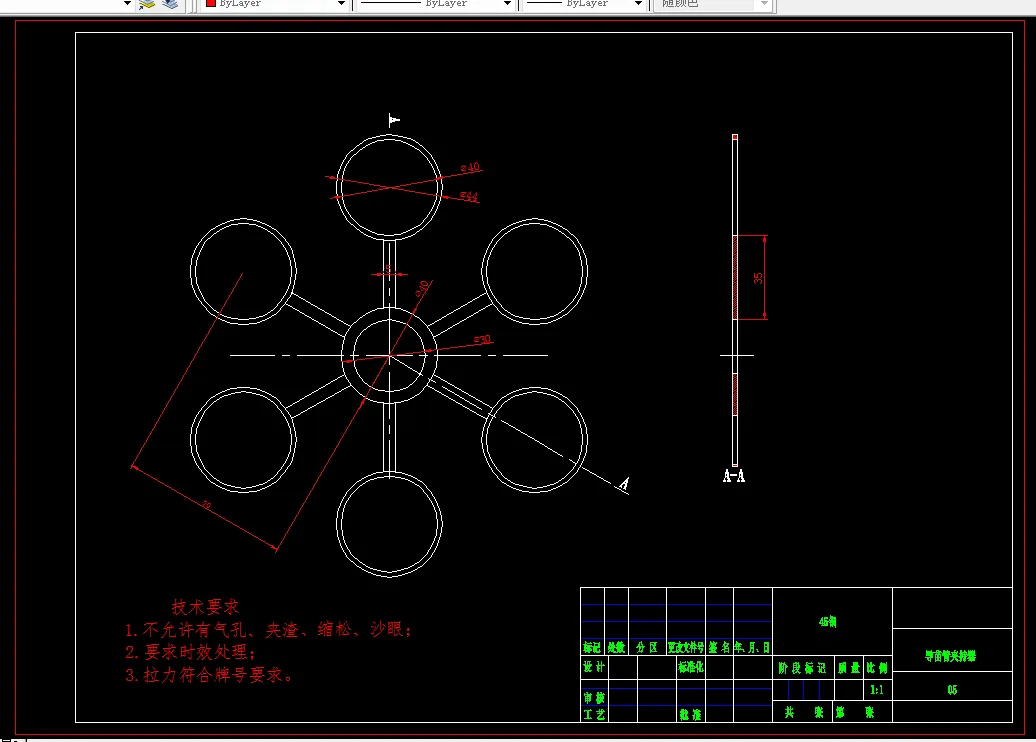1036x742 pixels.
Task: Select note line 2.要求时效处理
Action: click(x=190, y=652)
